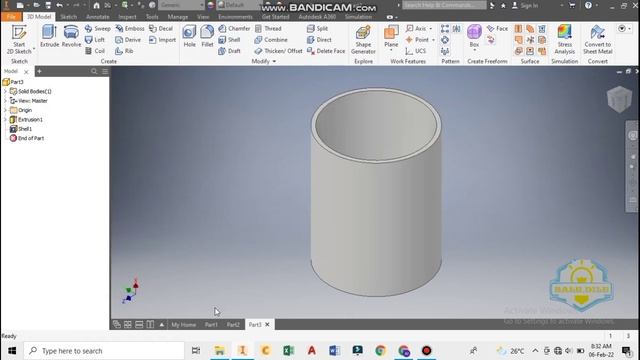640x360 pixels.
Task: Expand the View: Master node
Action: (x=5, y=101)
